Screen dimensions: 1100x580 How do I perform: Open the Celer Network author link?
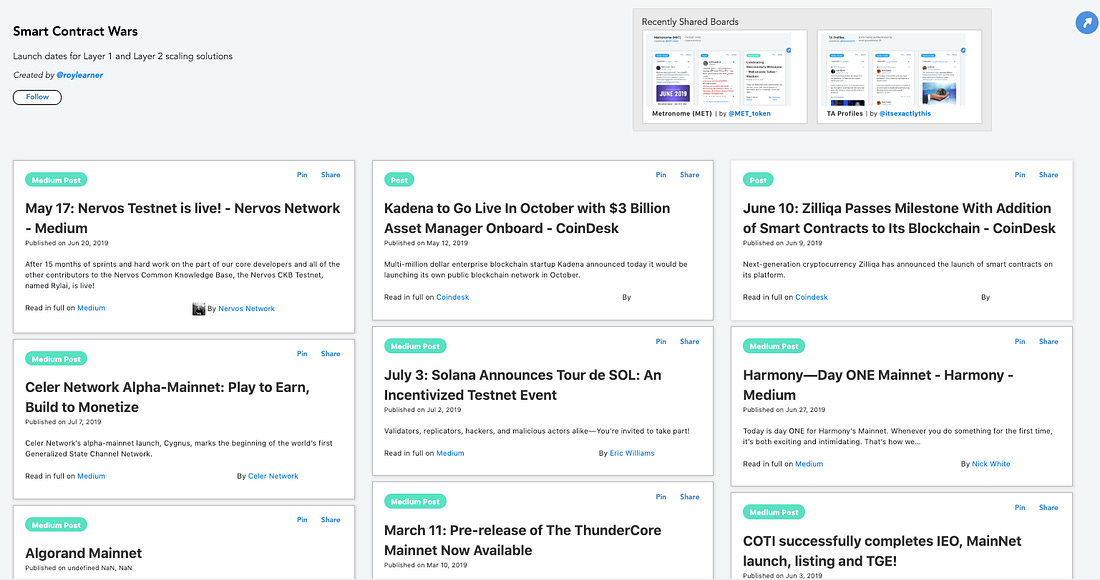coord(273,476)
